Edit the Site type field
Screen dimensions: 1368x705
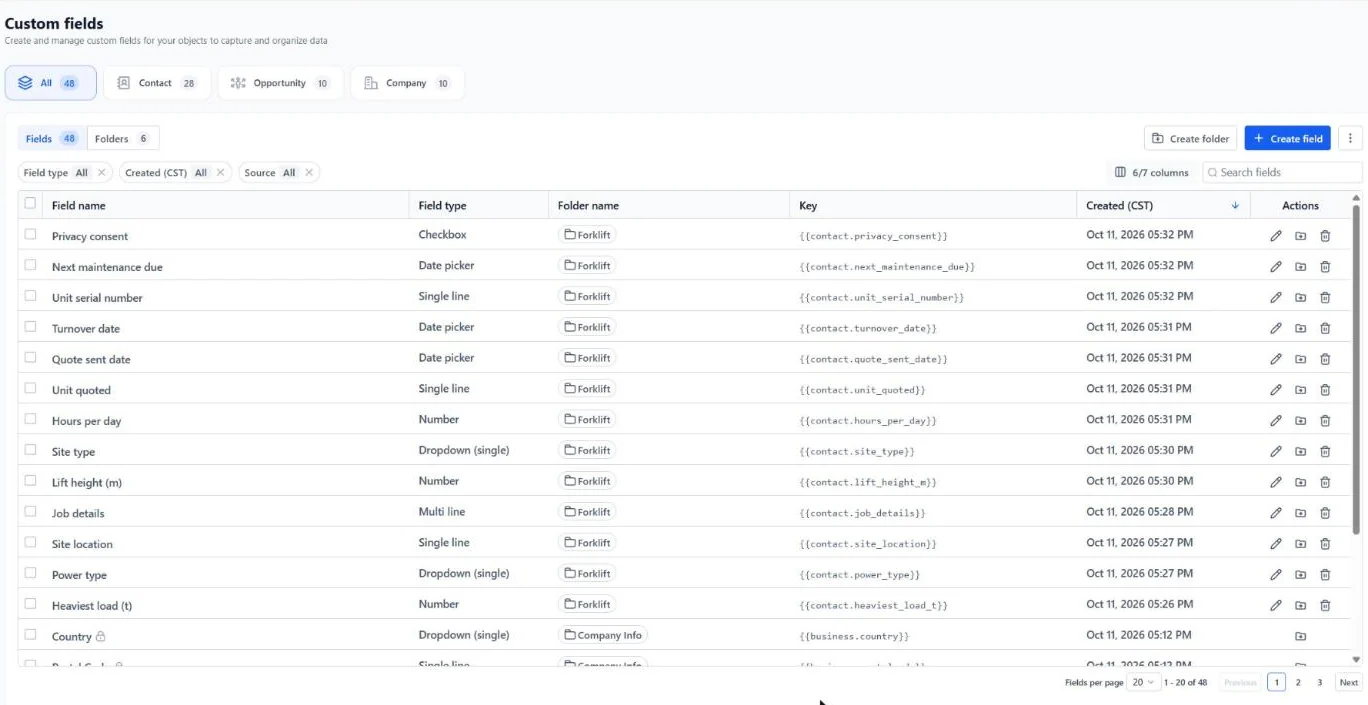(x=1276, y=452)
